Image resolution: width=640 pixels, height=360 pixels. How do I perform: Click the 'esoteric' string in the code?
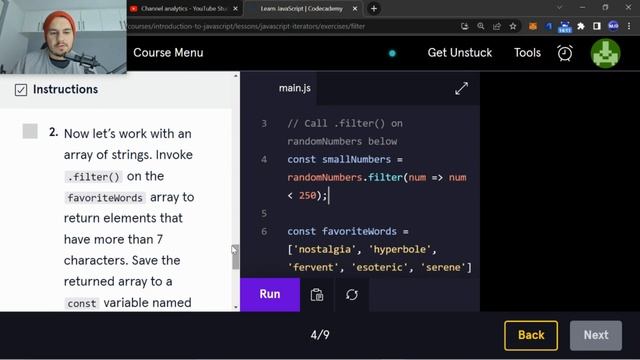pyautogui.click(x=379, y=267)
